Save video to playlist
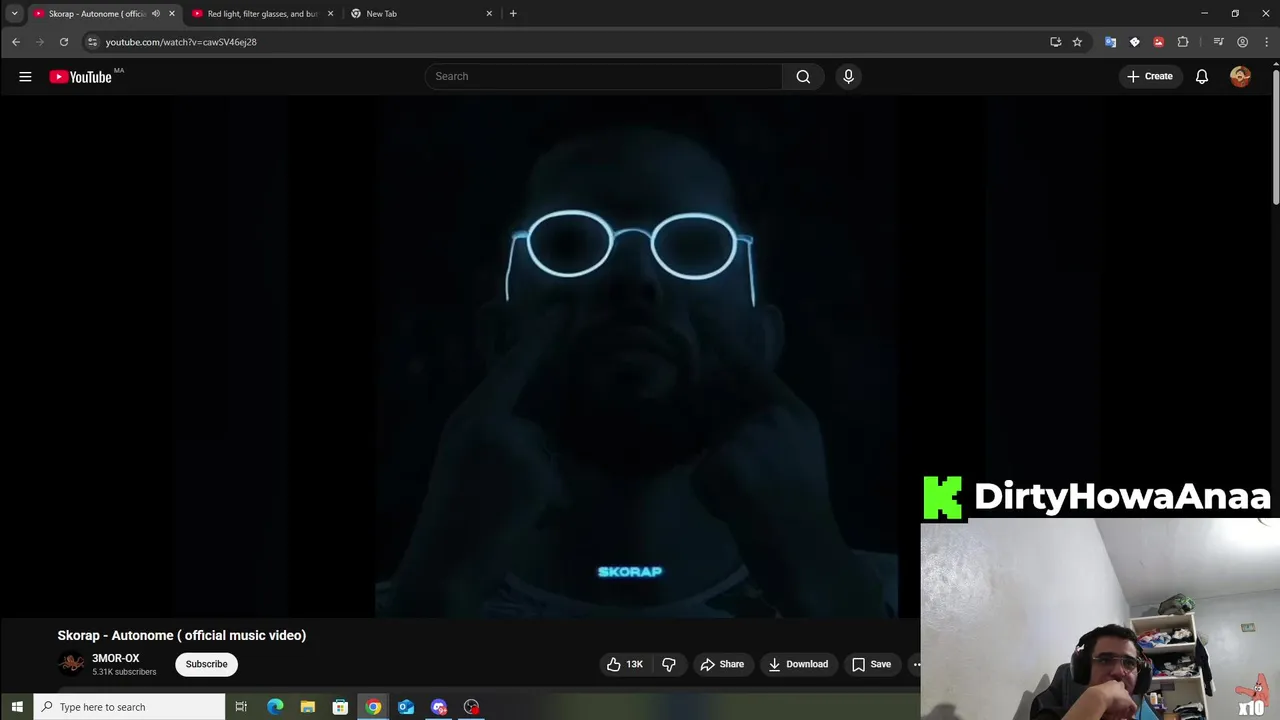This screenshot has height=720, width=1280. tap(871, 664)
